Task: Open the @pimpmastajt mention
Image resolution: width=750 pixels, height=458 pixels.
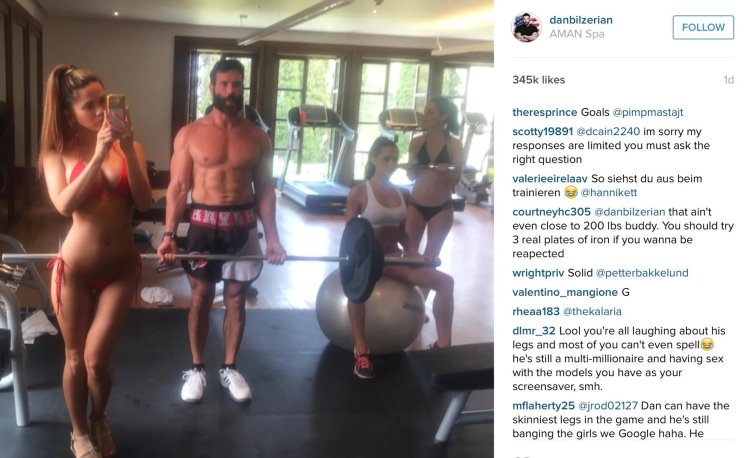Action: click(x=648, y=112)
